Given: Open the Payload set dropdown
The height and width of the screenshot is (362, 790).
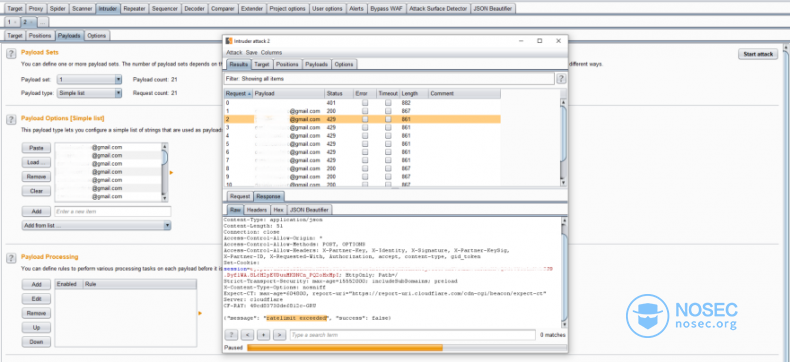Looking at the screenshot, I should pos(89,80).
